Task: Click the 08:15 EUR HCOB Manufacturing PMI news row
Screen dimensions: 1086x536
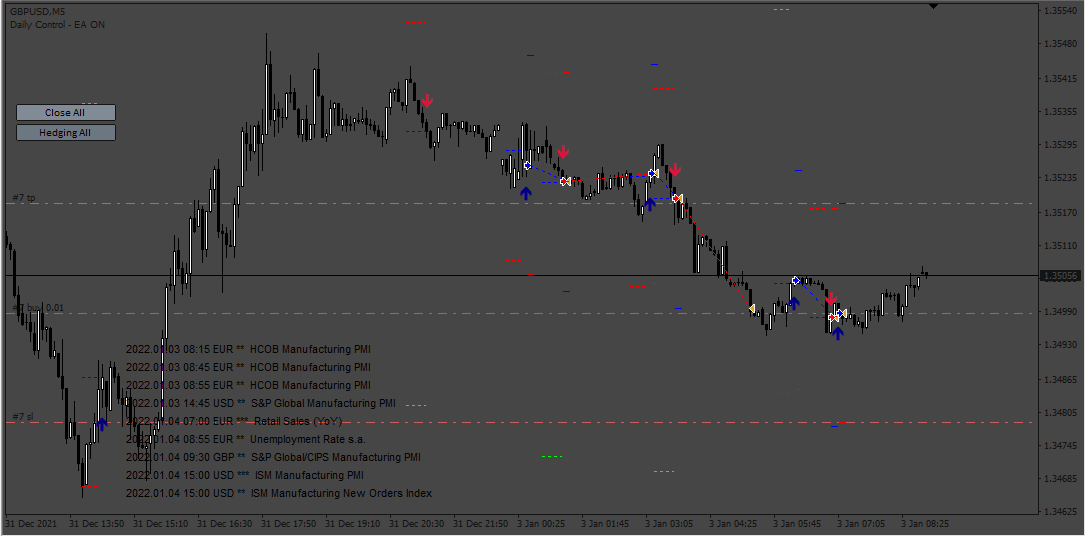Action: [x=248, y=349]
